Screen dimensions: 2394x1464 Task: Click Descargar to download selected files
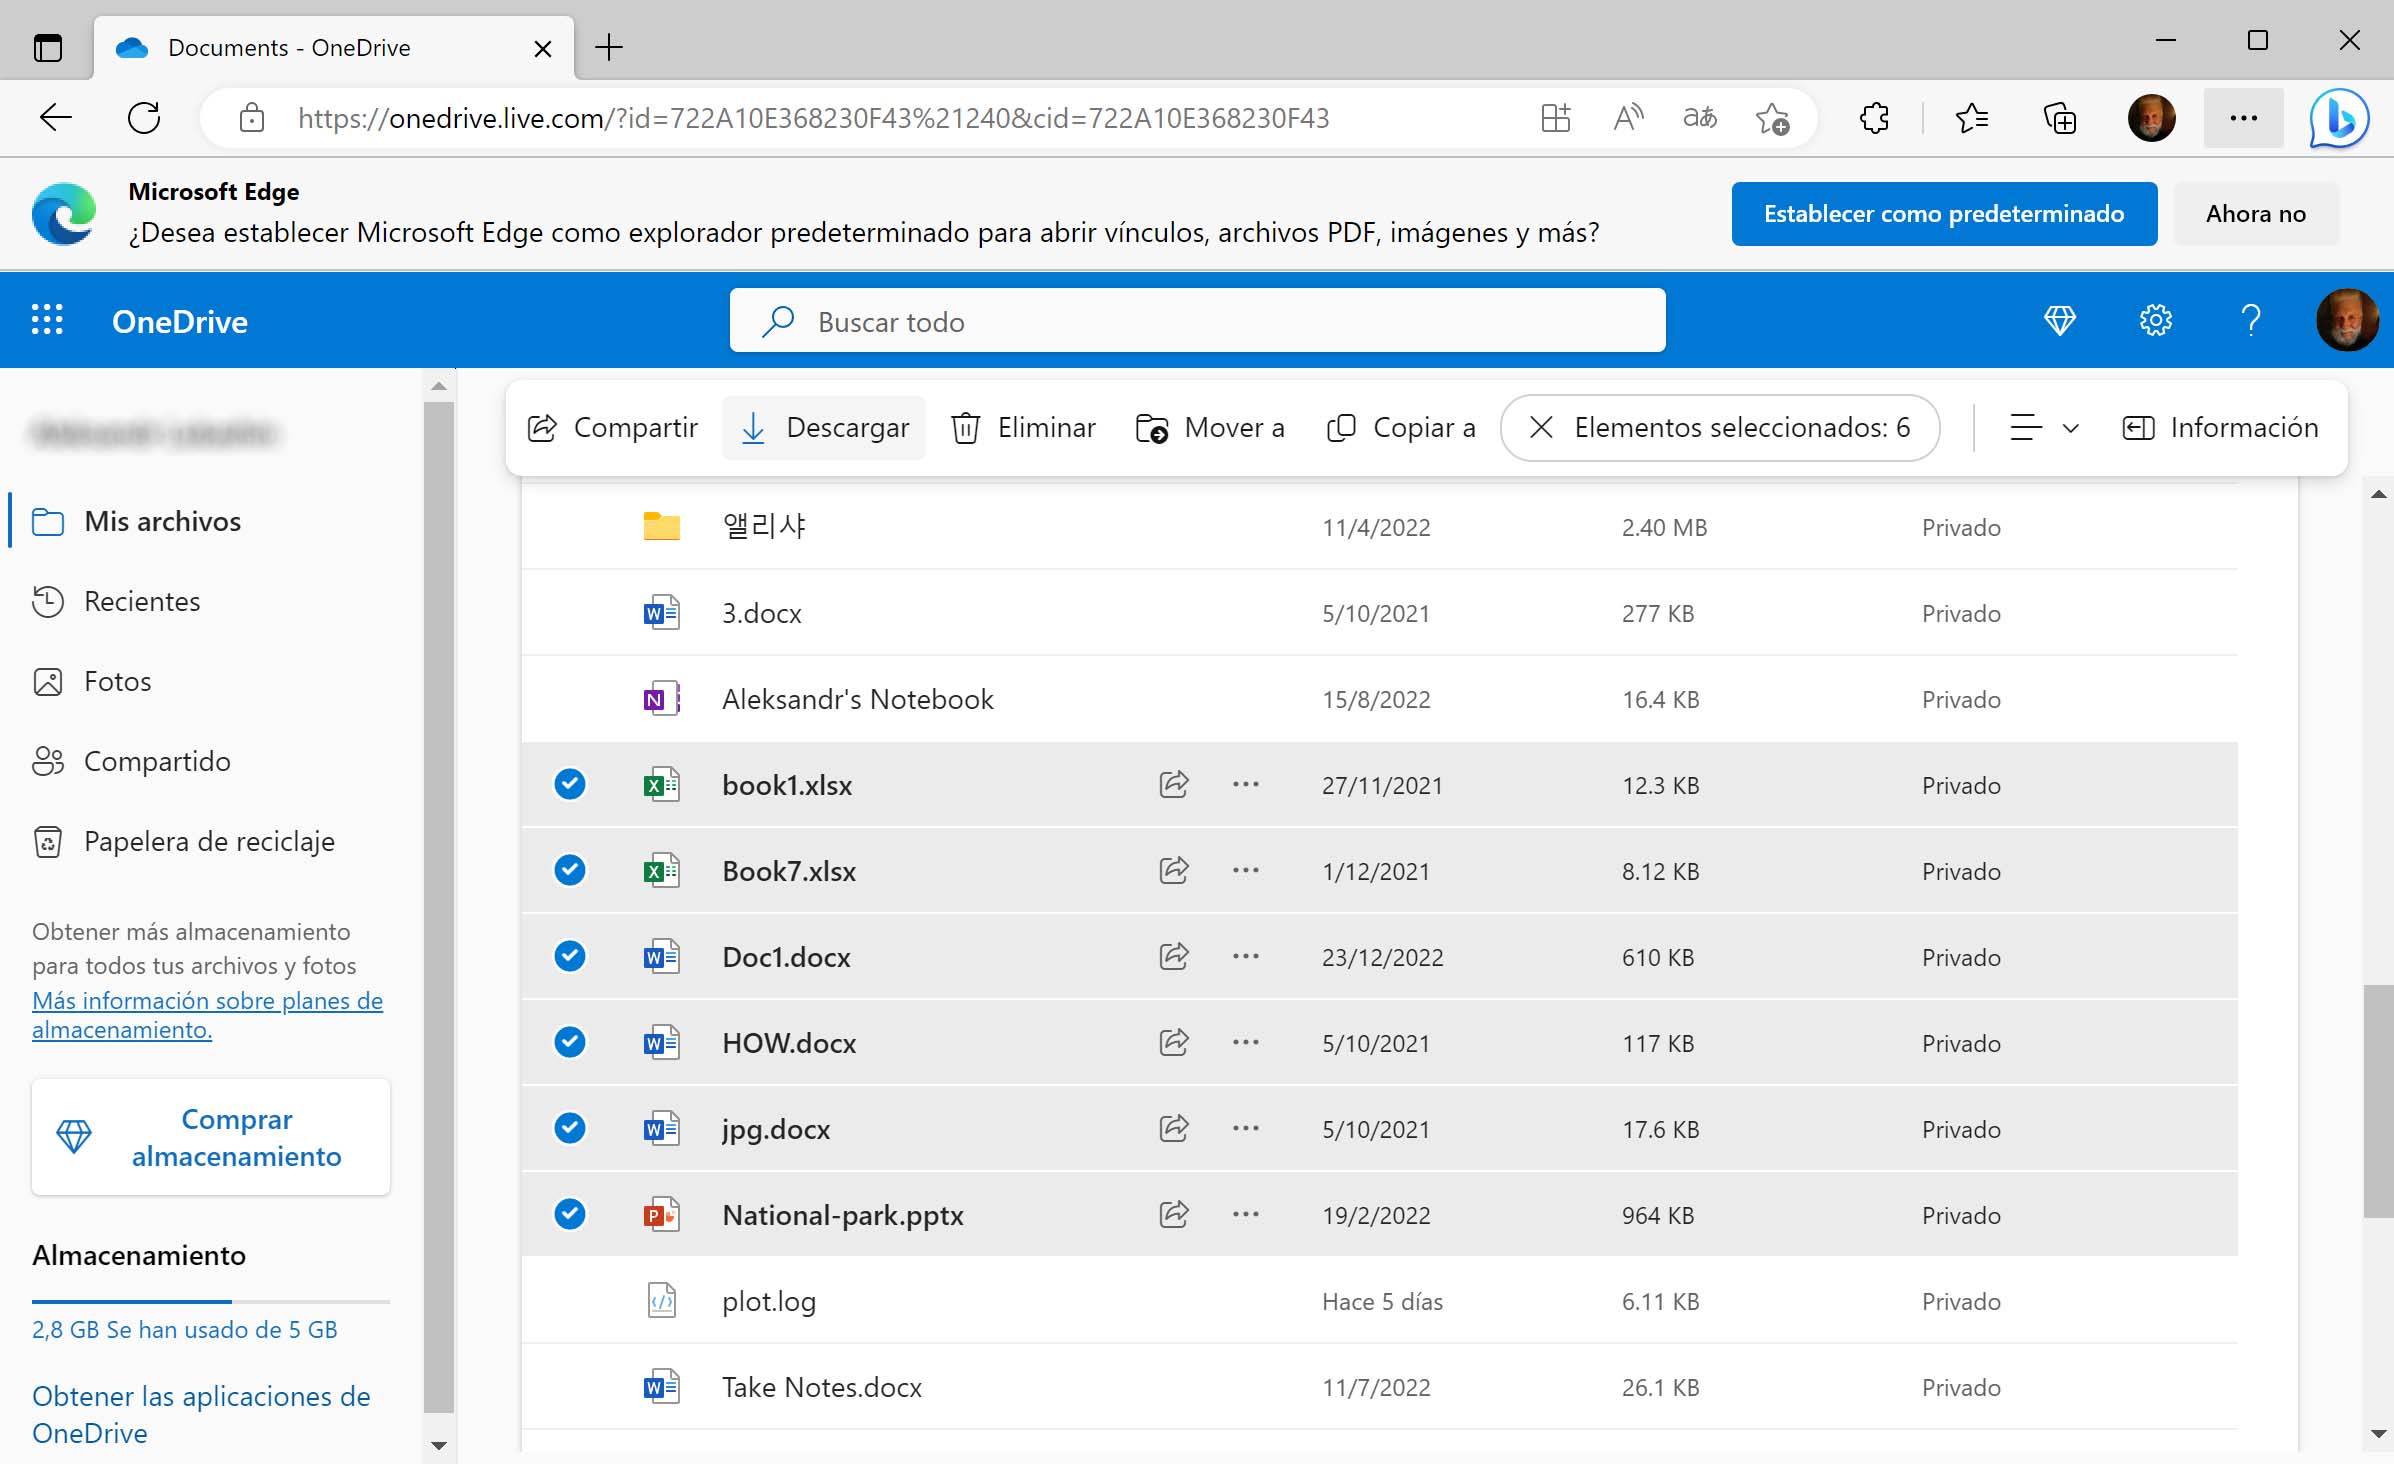pyautogui.click(x=824, y=428)
